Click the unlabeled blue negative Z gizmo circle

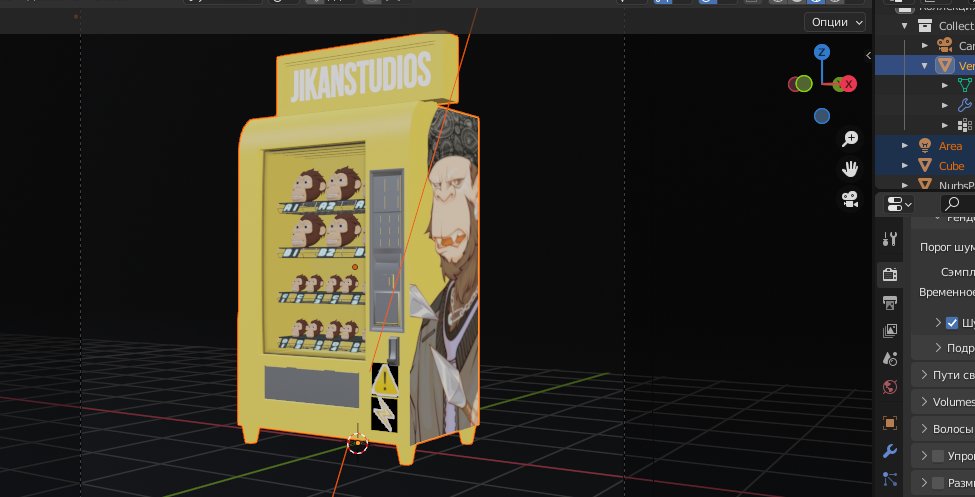822,116
